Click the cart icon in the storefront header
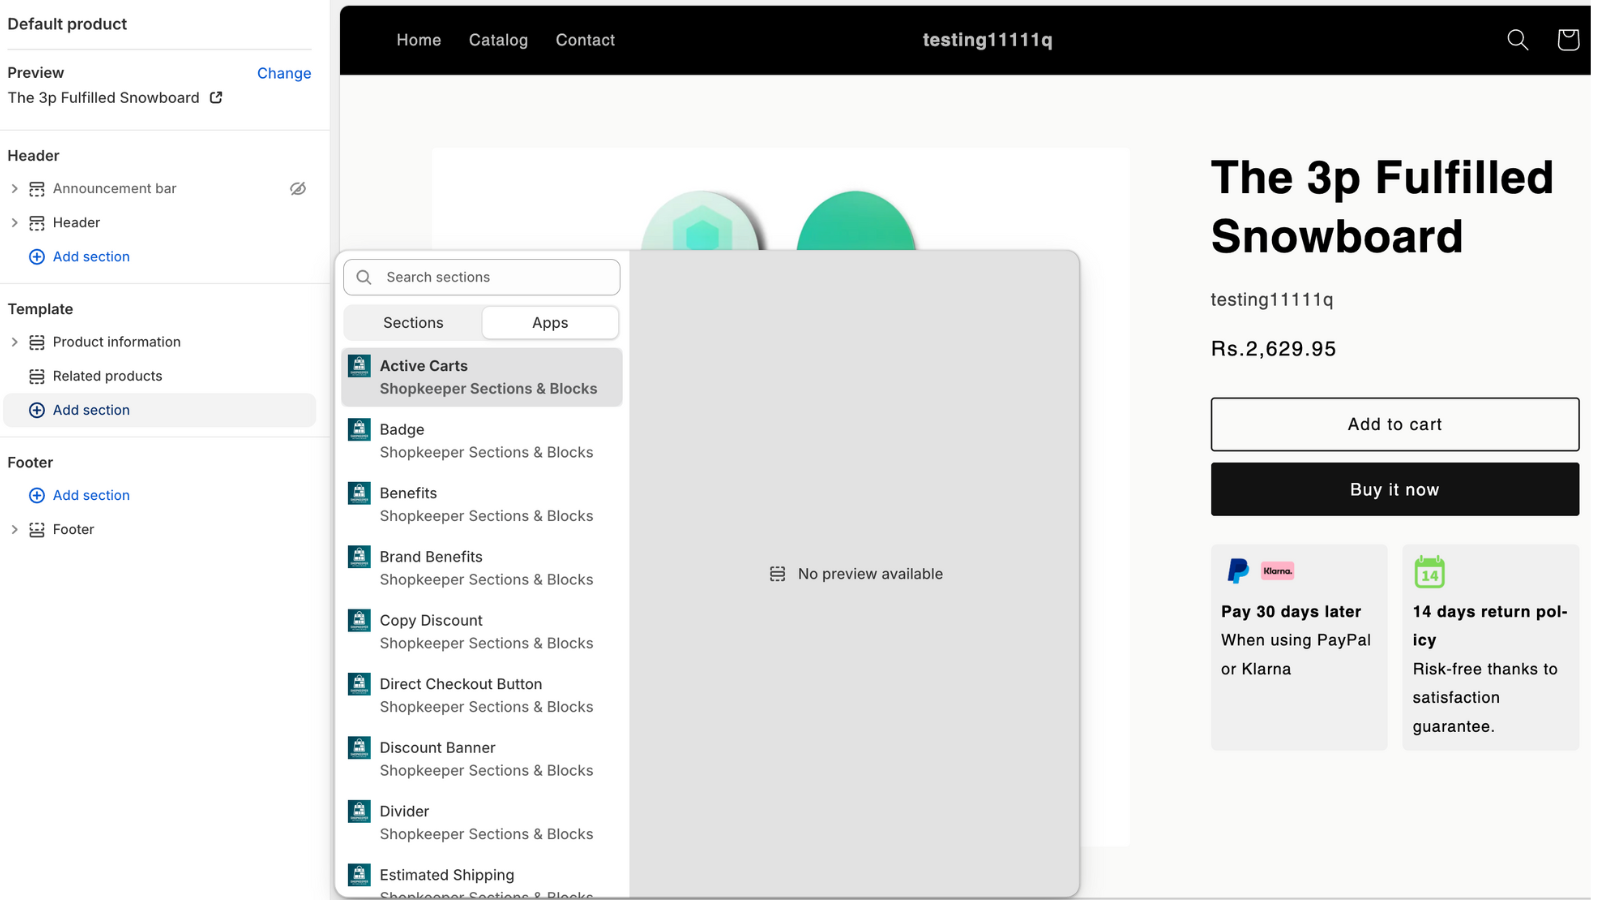 [1567, 40]
